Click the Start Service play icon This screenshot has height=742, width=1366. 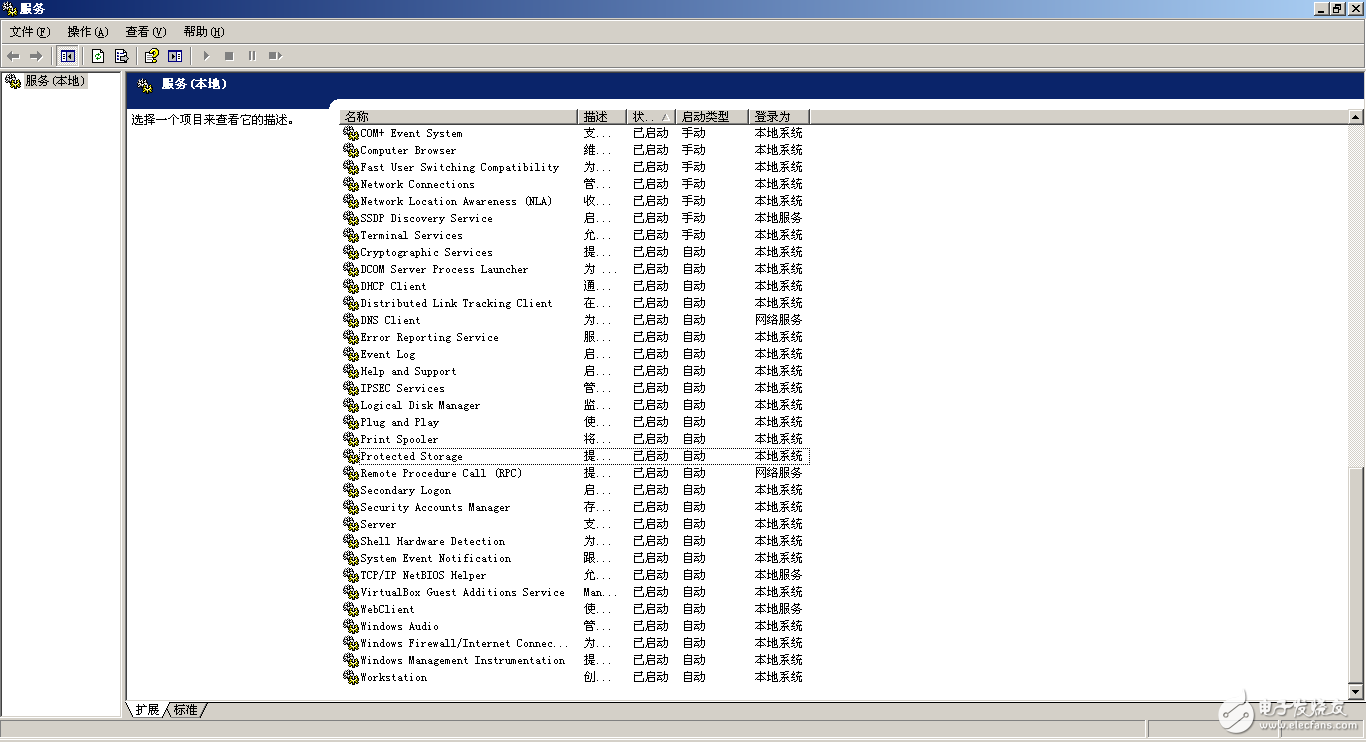[207, 56]
